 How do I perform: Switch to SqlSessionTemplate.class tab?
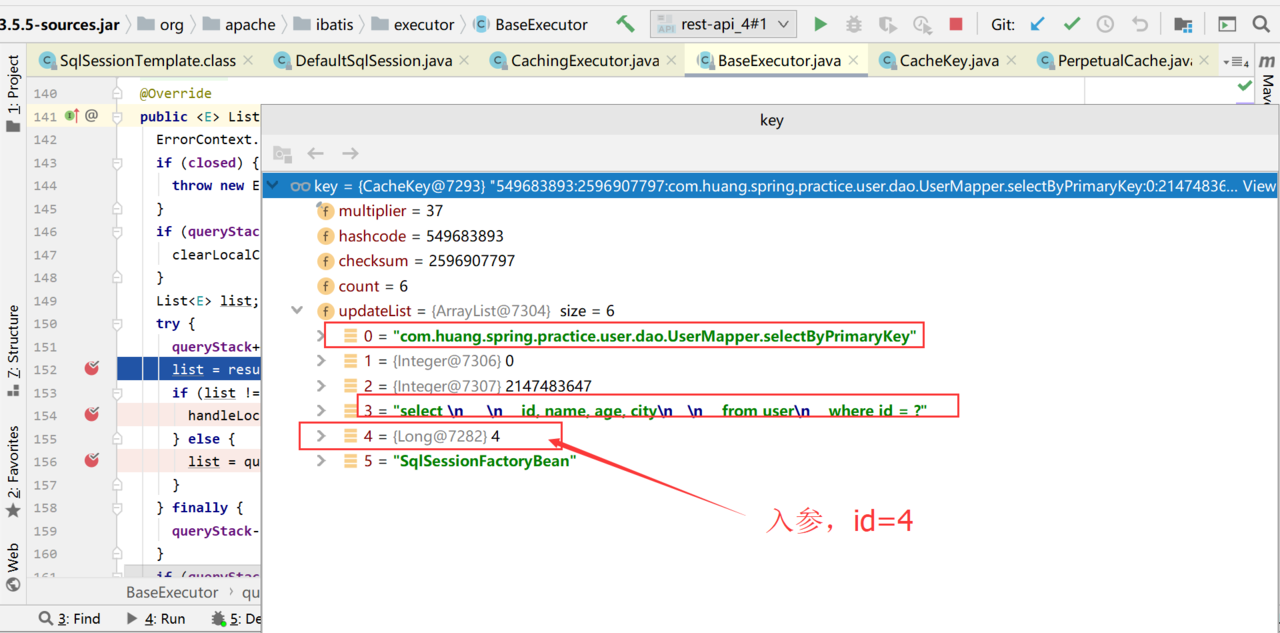click(x=147, y=61)
